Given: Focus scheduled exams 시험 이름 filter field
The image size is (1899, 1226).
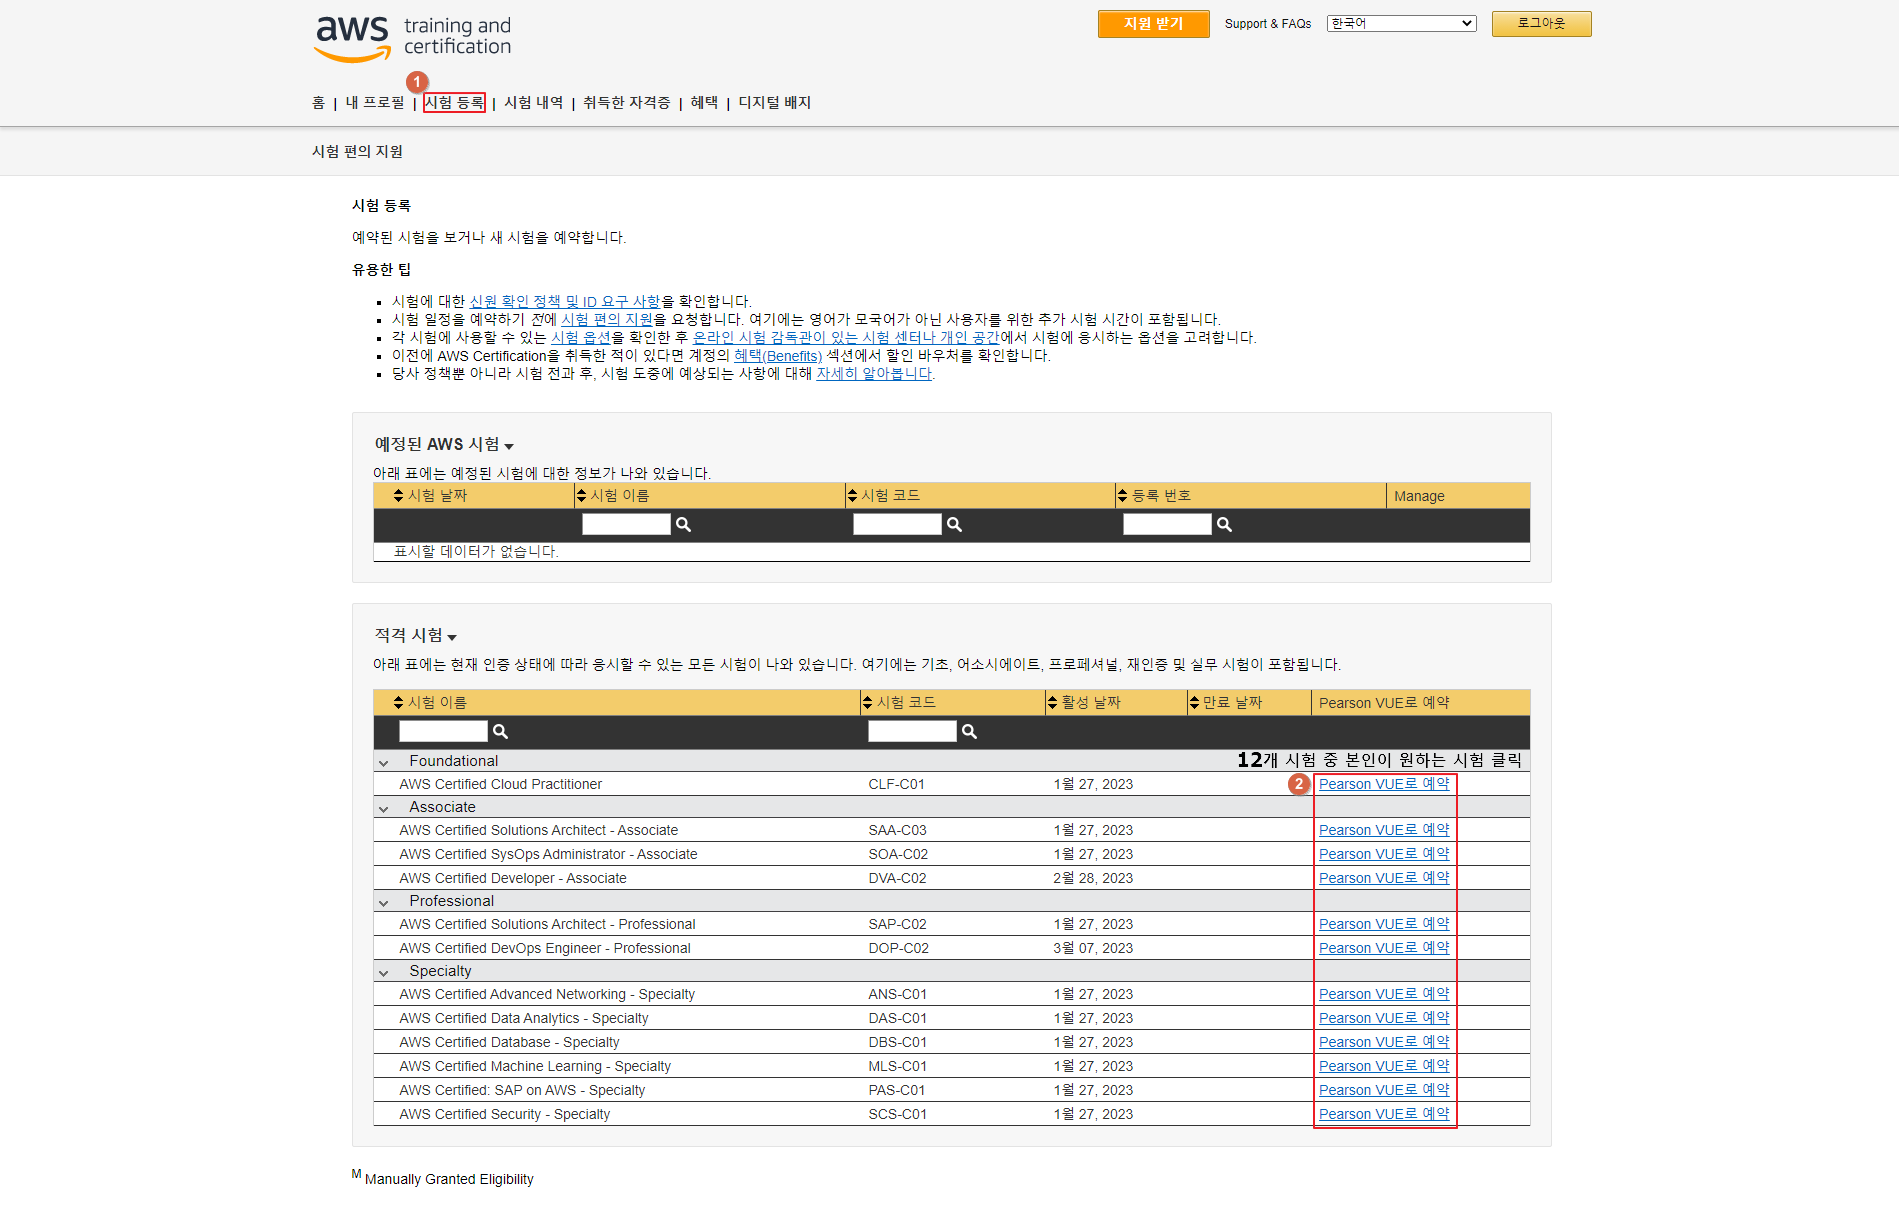Looking at the screenshot, I should click(x=626, y=525).
